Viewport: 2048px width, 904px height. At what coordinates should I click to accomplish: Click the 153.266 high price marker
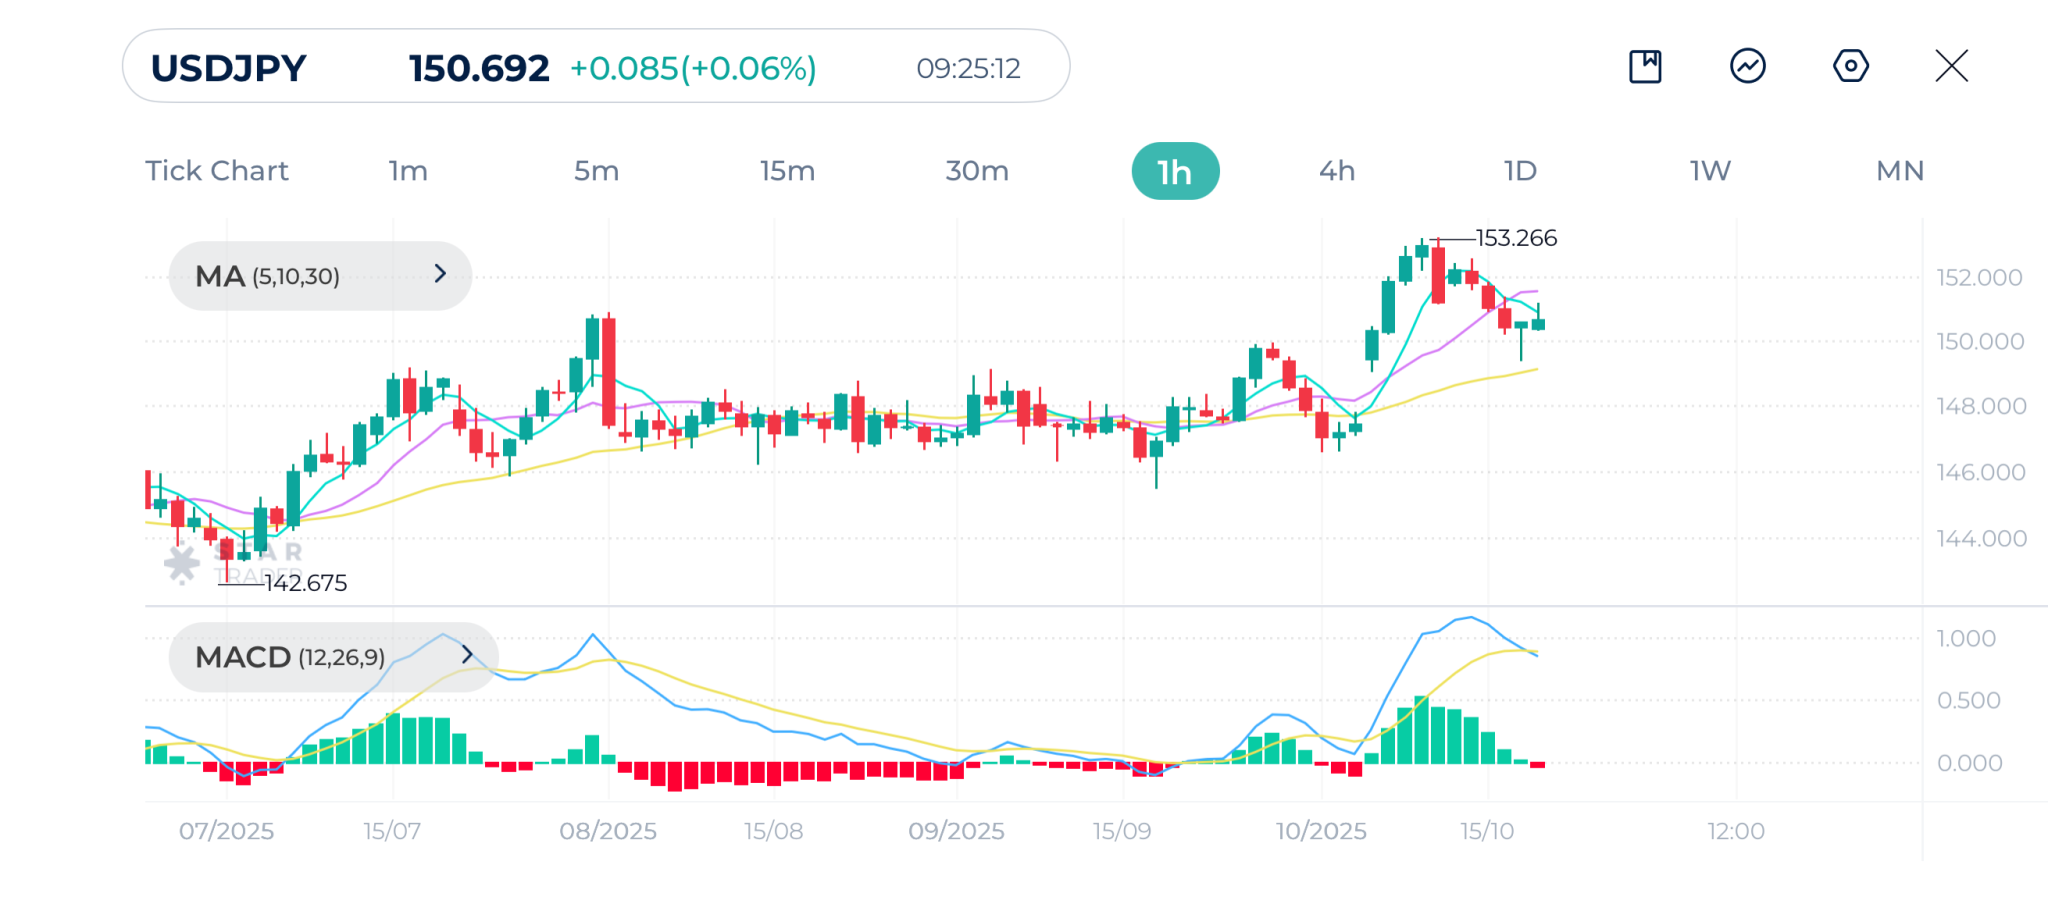click(x=1516, y=238)
